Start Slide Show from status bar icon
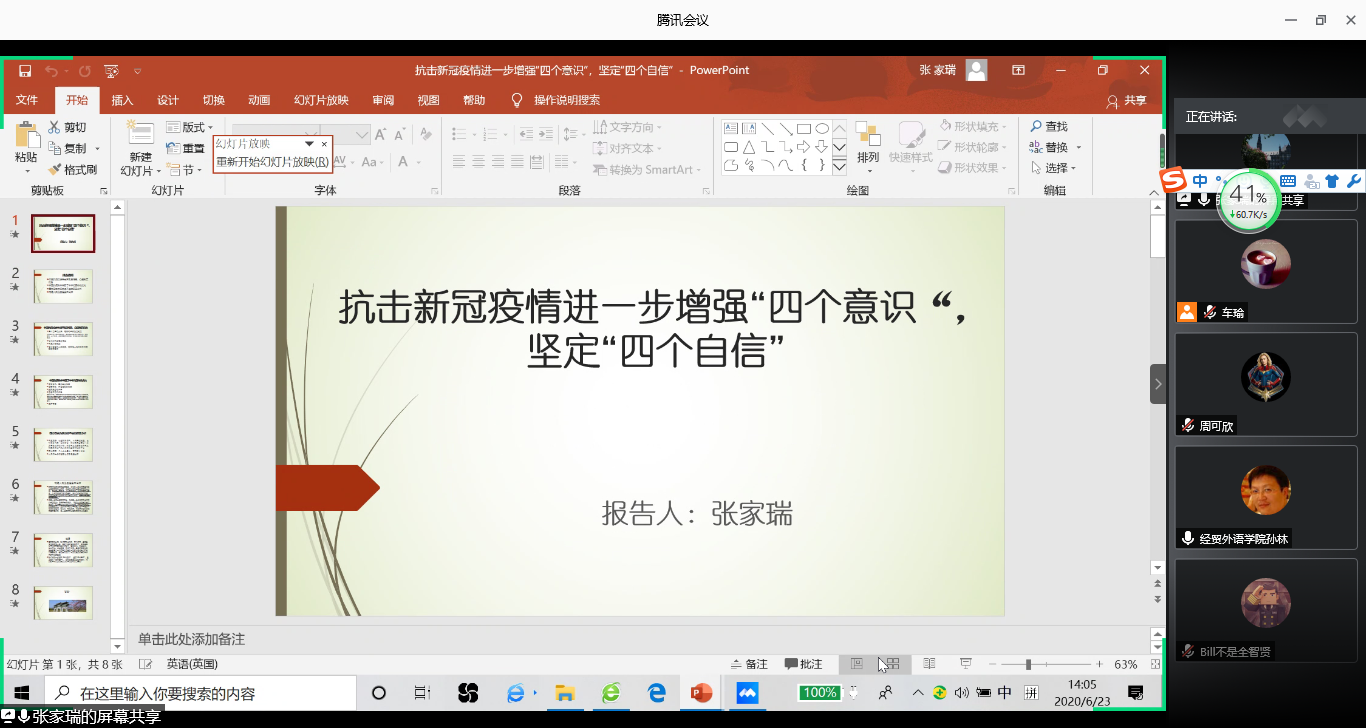This screenshot has width=1366, height=728. (x=965, y=664)
